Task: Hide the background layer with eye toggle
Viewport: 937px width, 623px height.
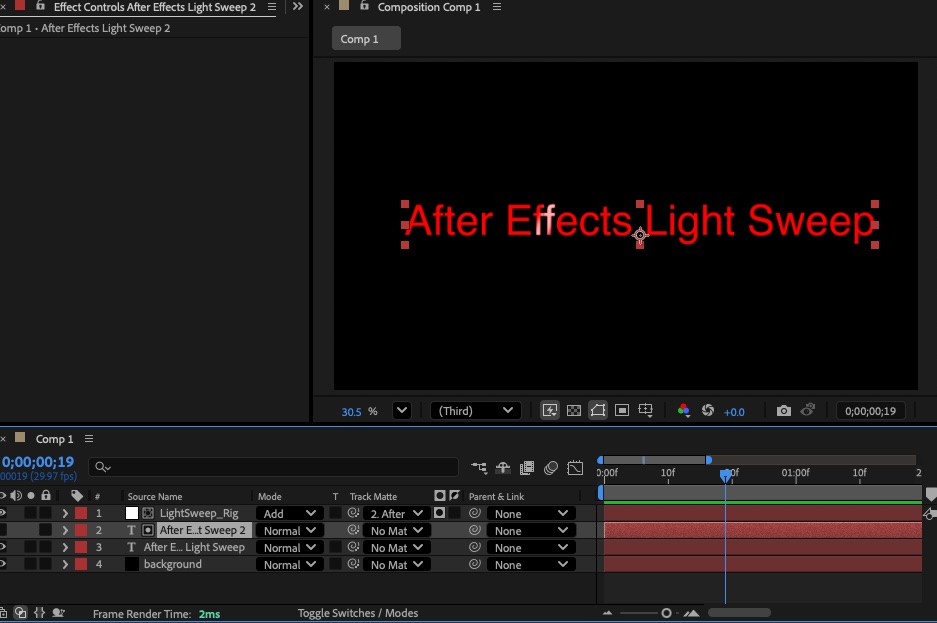Action: point(3,564)
